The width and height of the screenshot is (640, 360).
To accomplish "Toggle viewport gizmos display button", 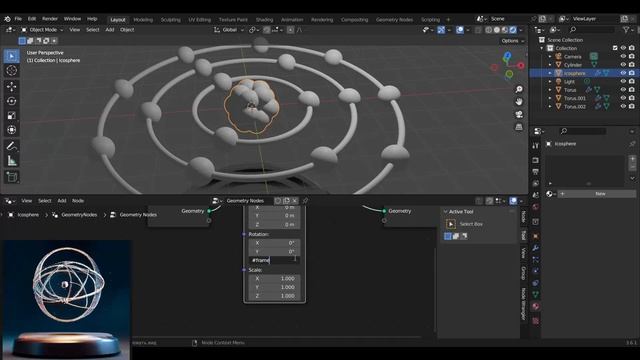I will pos(441,30).
